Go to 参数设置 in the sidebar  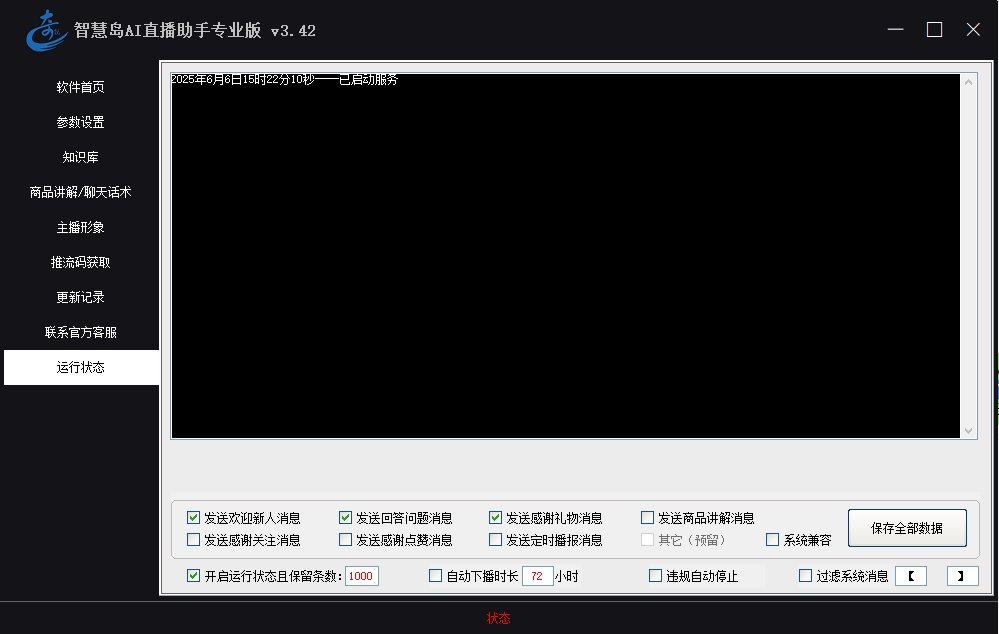click(x=80, y=122)
